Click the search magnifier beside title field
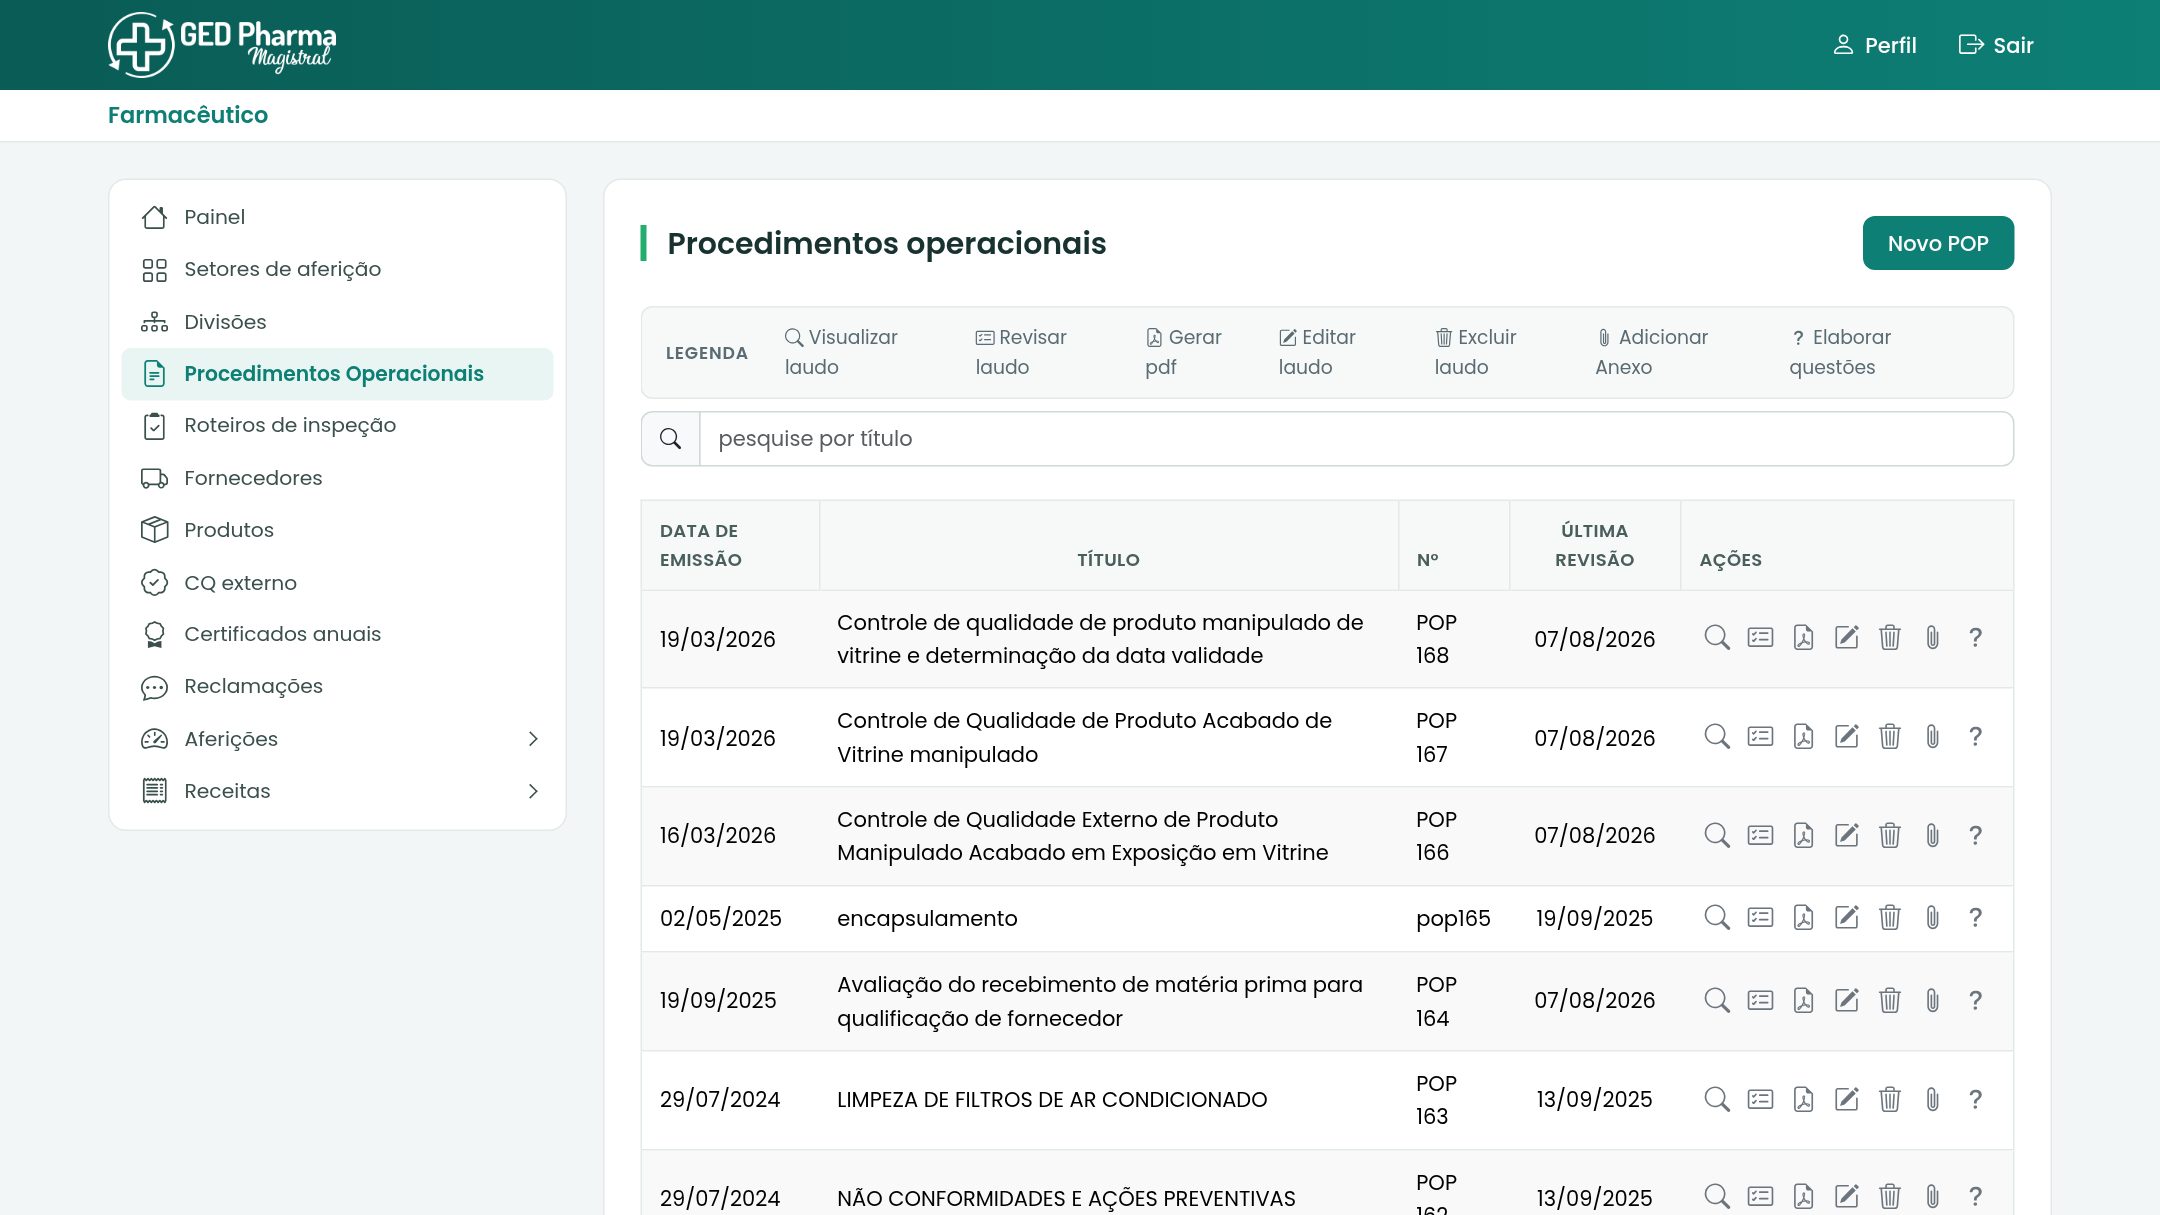This screenshot has height=1215, width=2160. pos(670,439)
